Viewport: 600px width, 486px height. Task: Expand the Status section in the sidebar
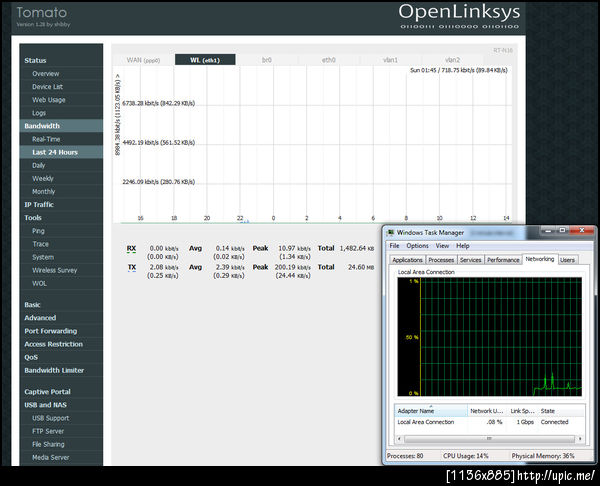pos(35,61)
